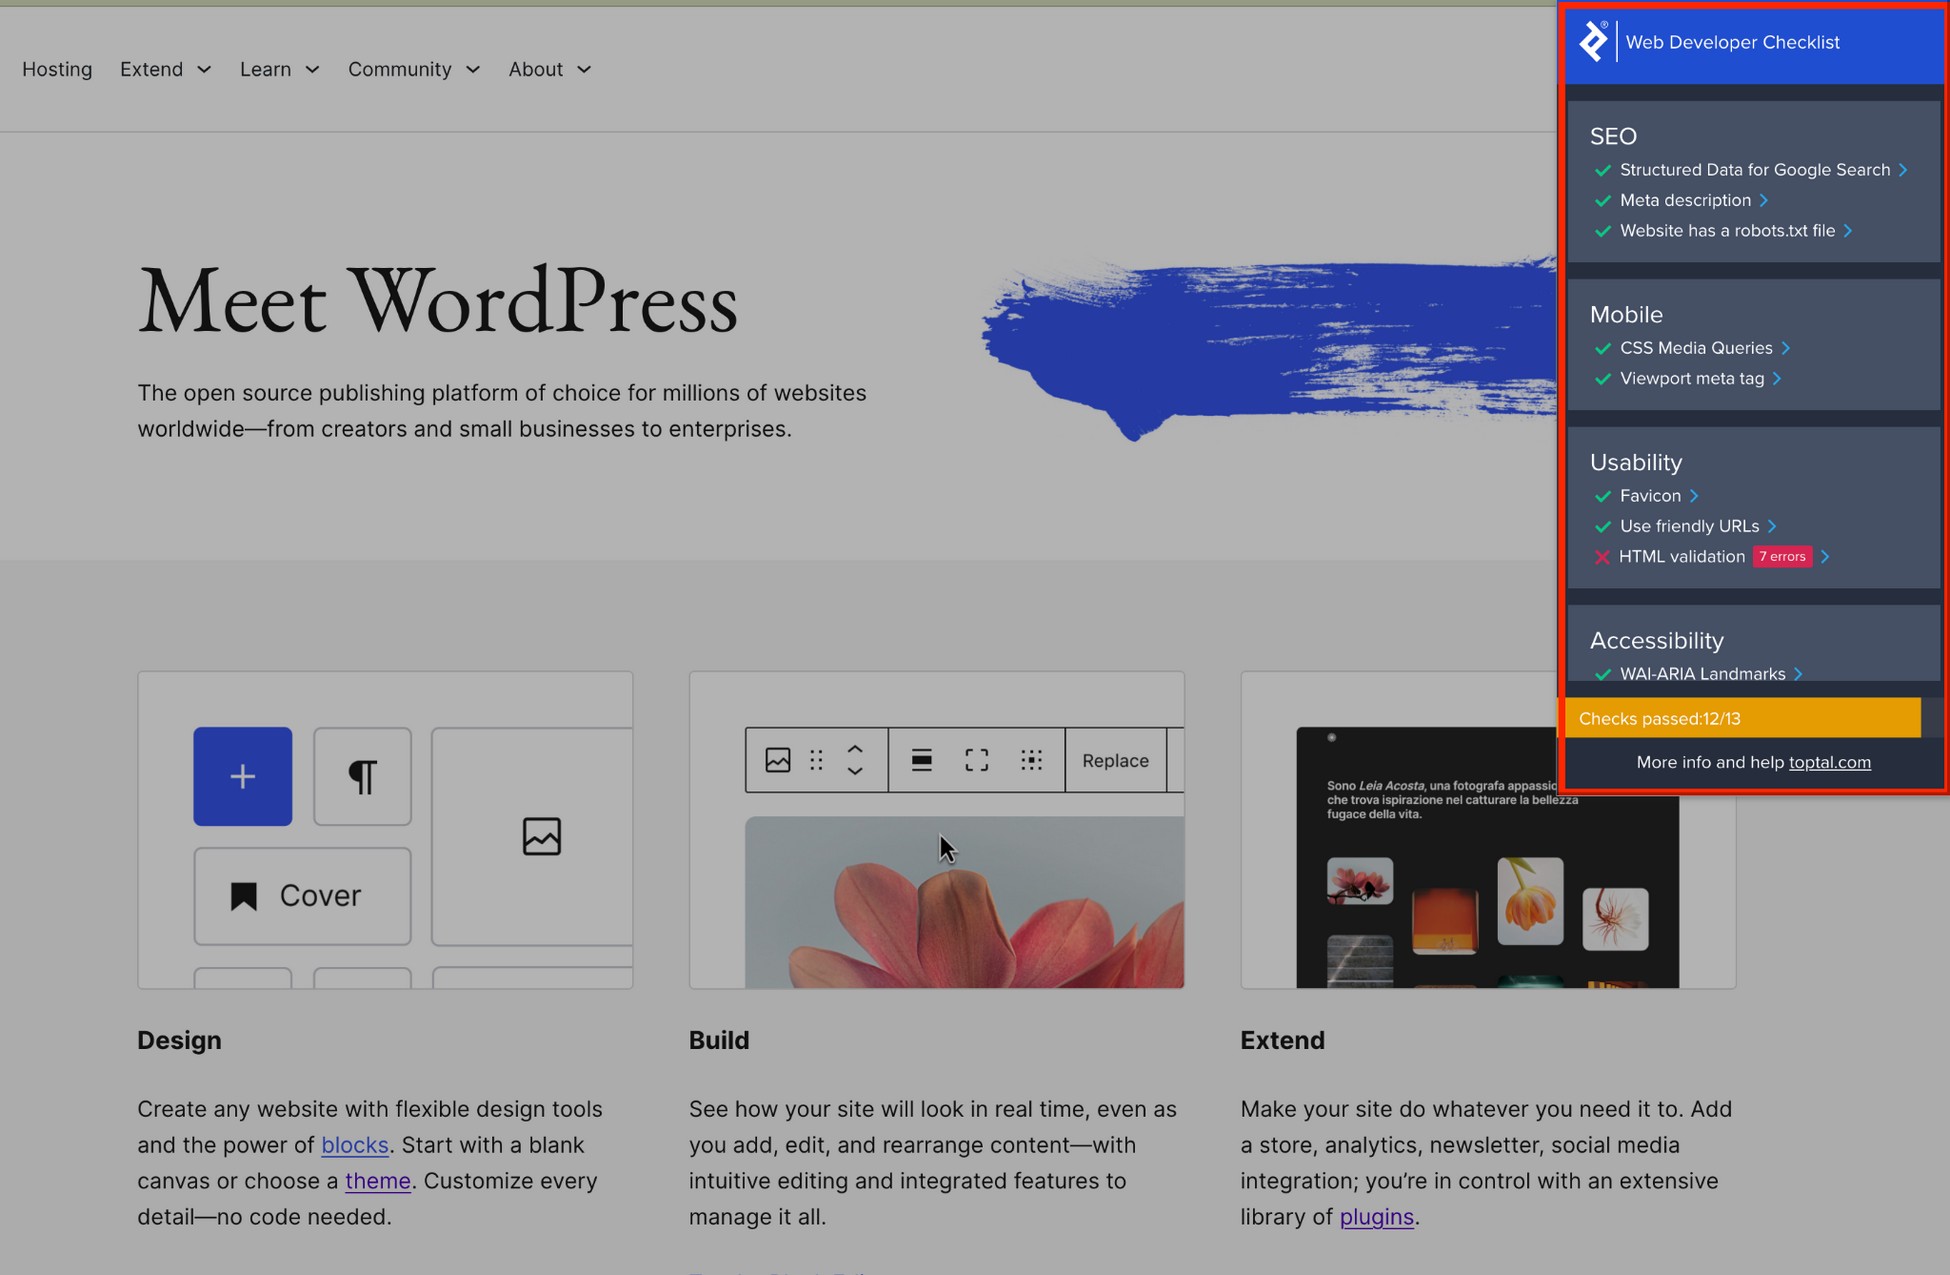Click the blue plus block inserter icon

pyautogui.click(x=243, y=776)
